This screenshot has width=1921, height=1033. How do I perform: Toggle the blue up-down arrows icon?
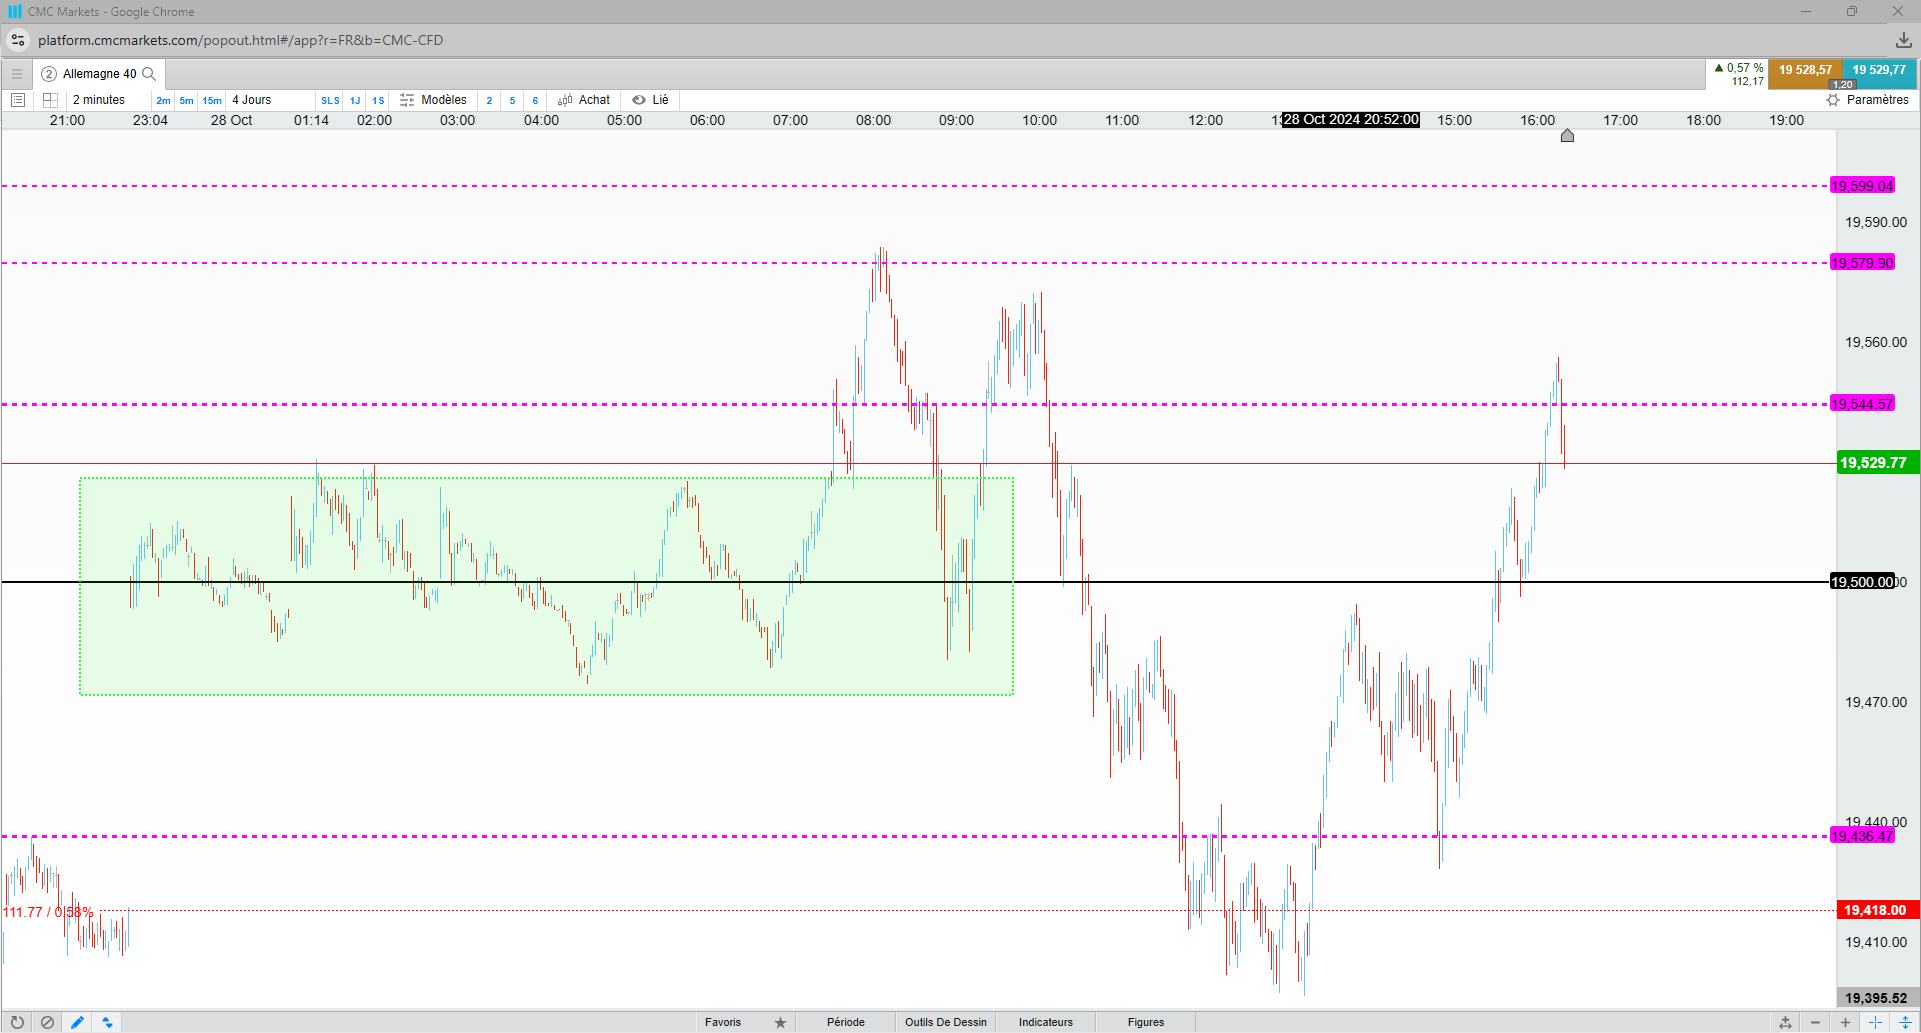click(107, 1022)
